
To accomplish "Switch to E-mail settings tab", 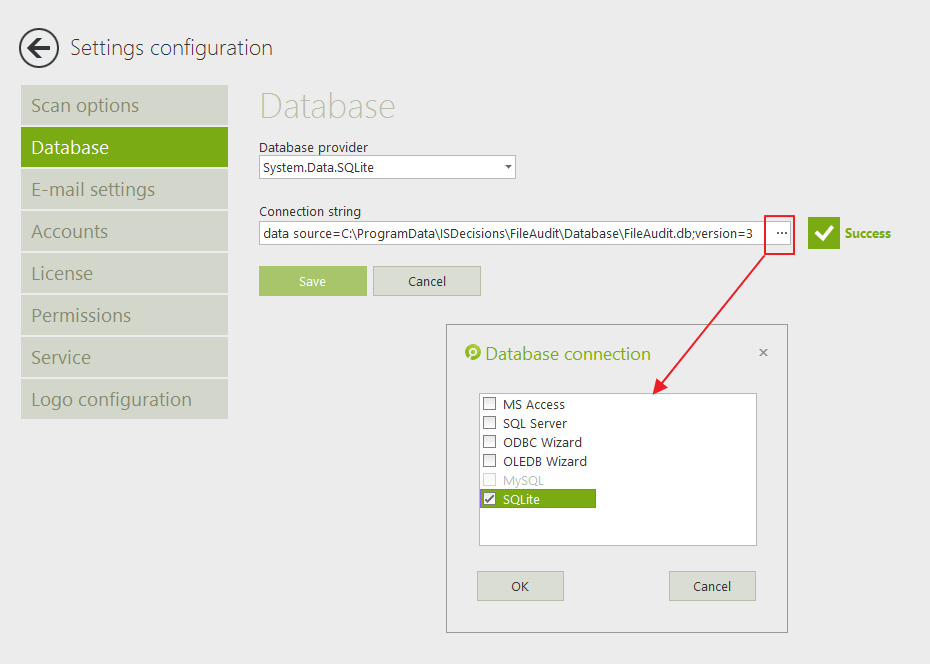I will pos(124,189).
